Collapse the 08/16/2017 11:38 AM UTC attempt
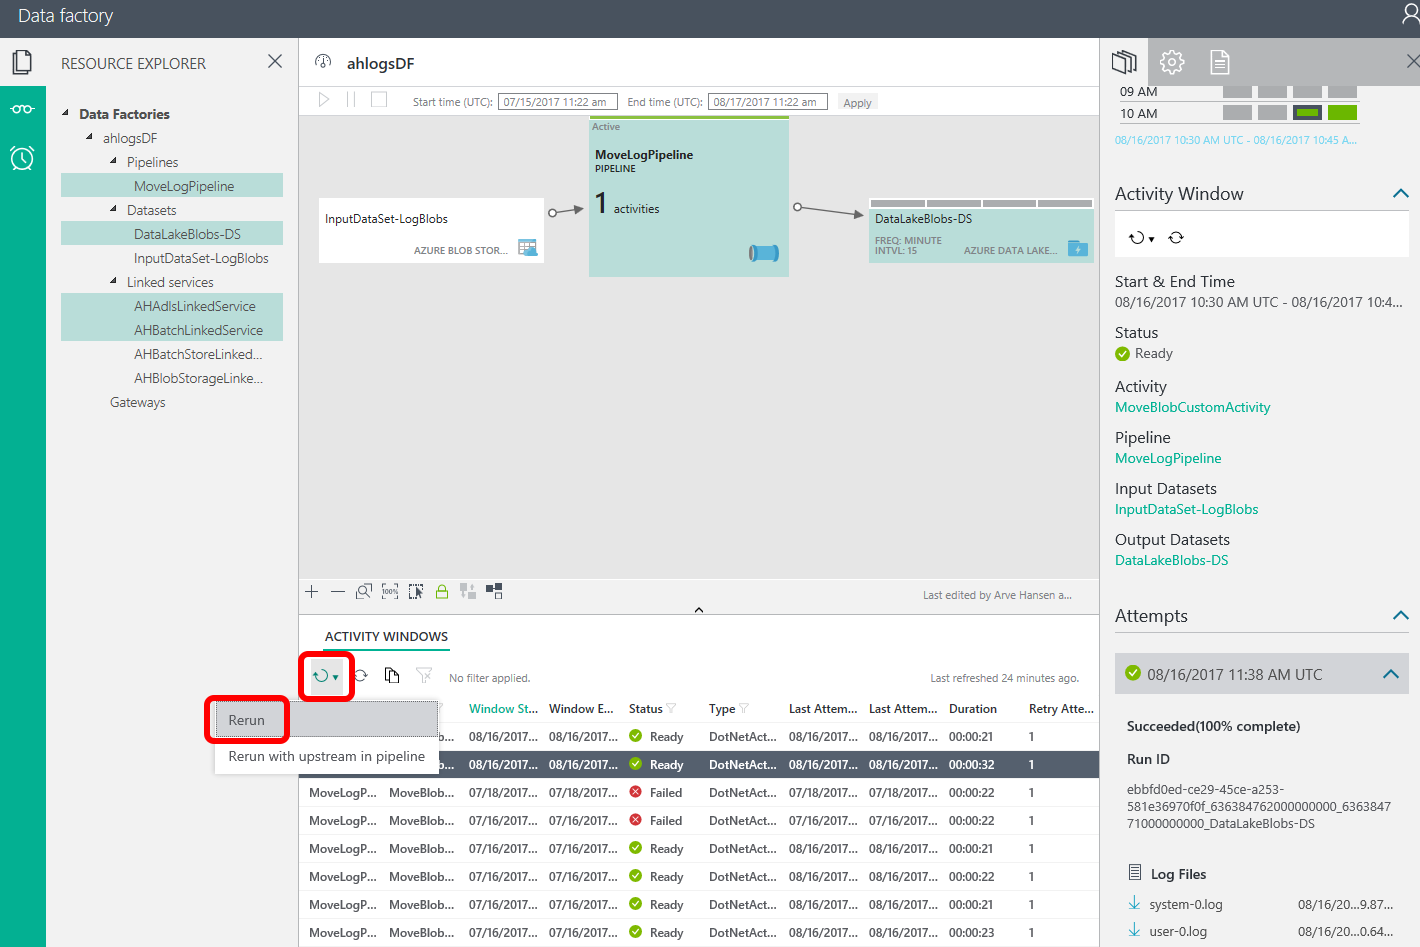The height and width of the screenshot is (947, 1420). tap(1390, 674)
